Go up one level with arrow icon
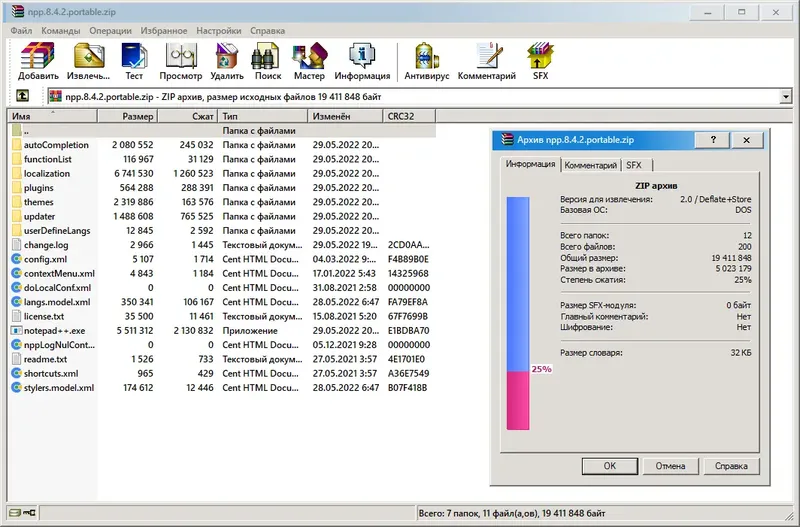 [x=22, y=96]
